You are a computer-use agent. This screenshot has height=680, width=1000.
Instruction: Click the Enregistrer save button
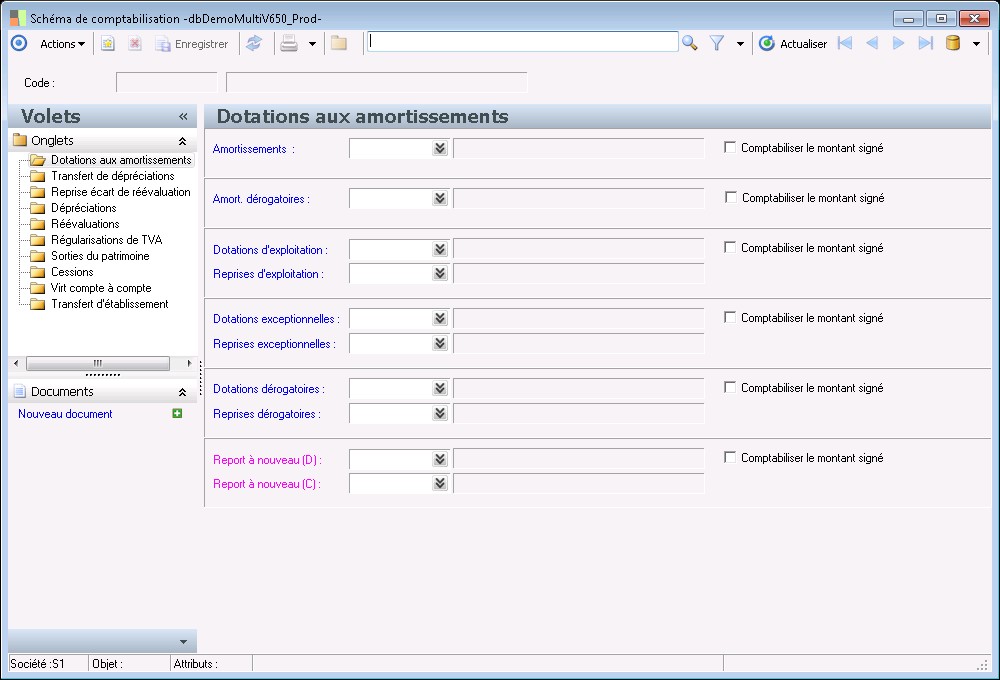tap(192, 44)
